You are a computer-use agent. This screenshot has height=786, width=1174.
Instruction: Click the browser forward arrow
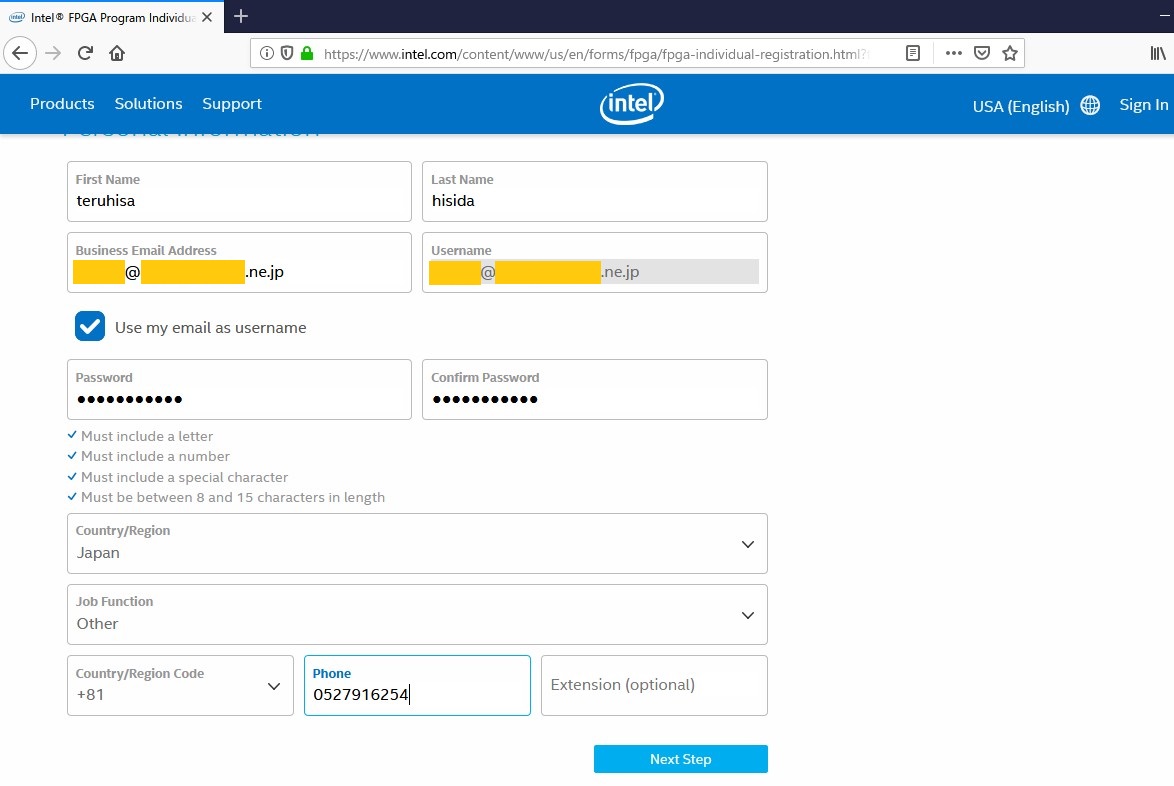pos(52,53)
